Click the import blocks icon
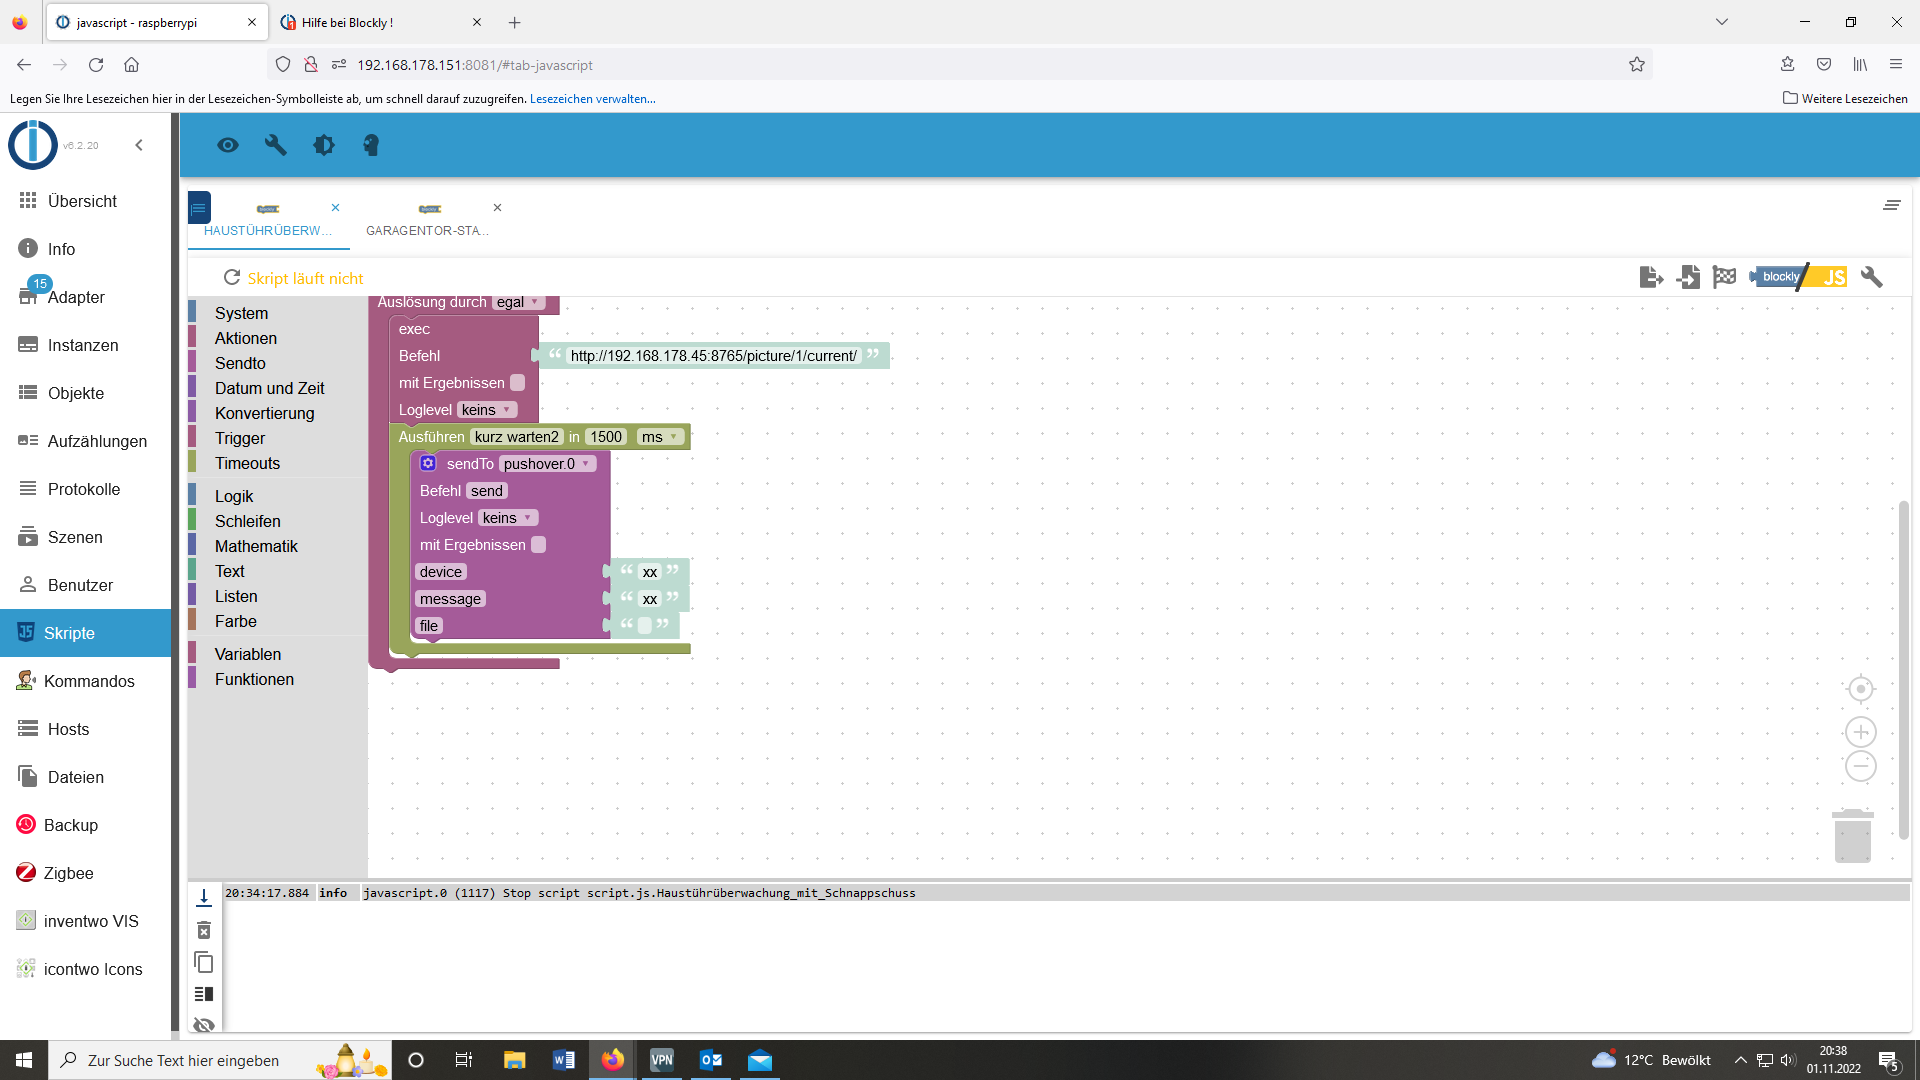The height and width of the screenshot is (1080, 1920). [x=1688, y=278]
